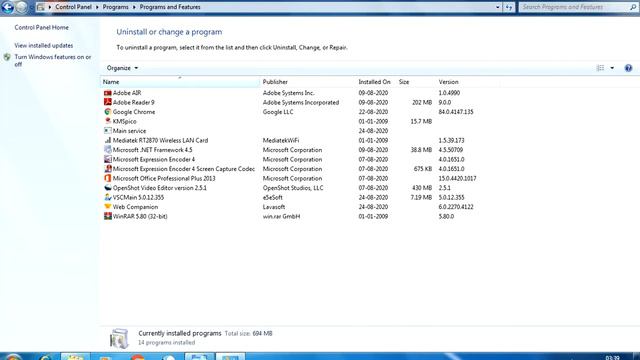Click the Programs breadcrumb
This screenshot has width=640, height=360.
click(x=116, y=7)
